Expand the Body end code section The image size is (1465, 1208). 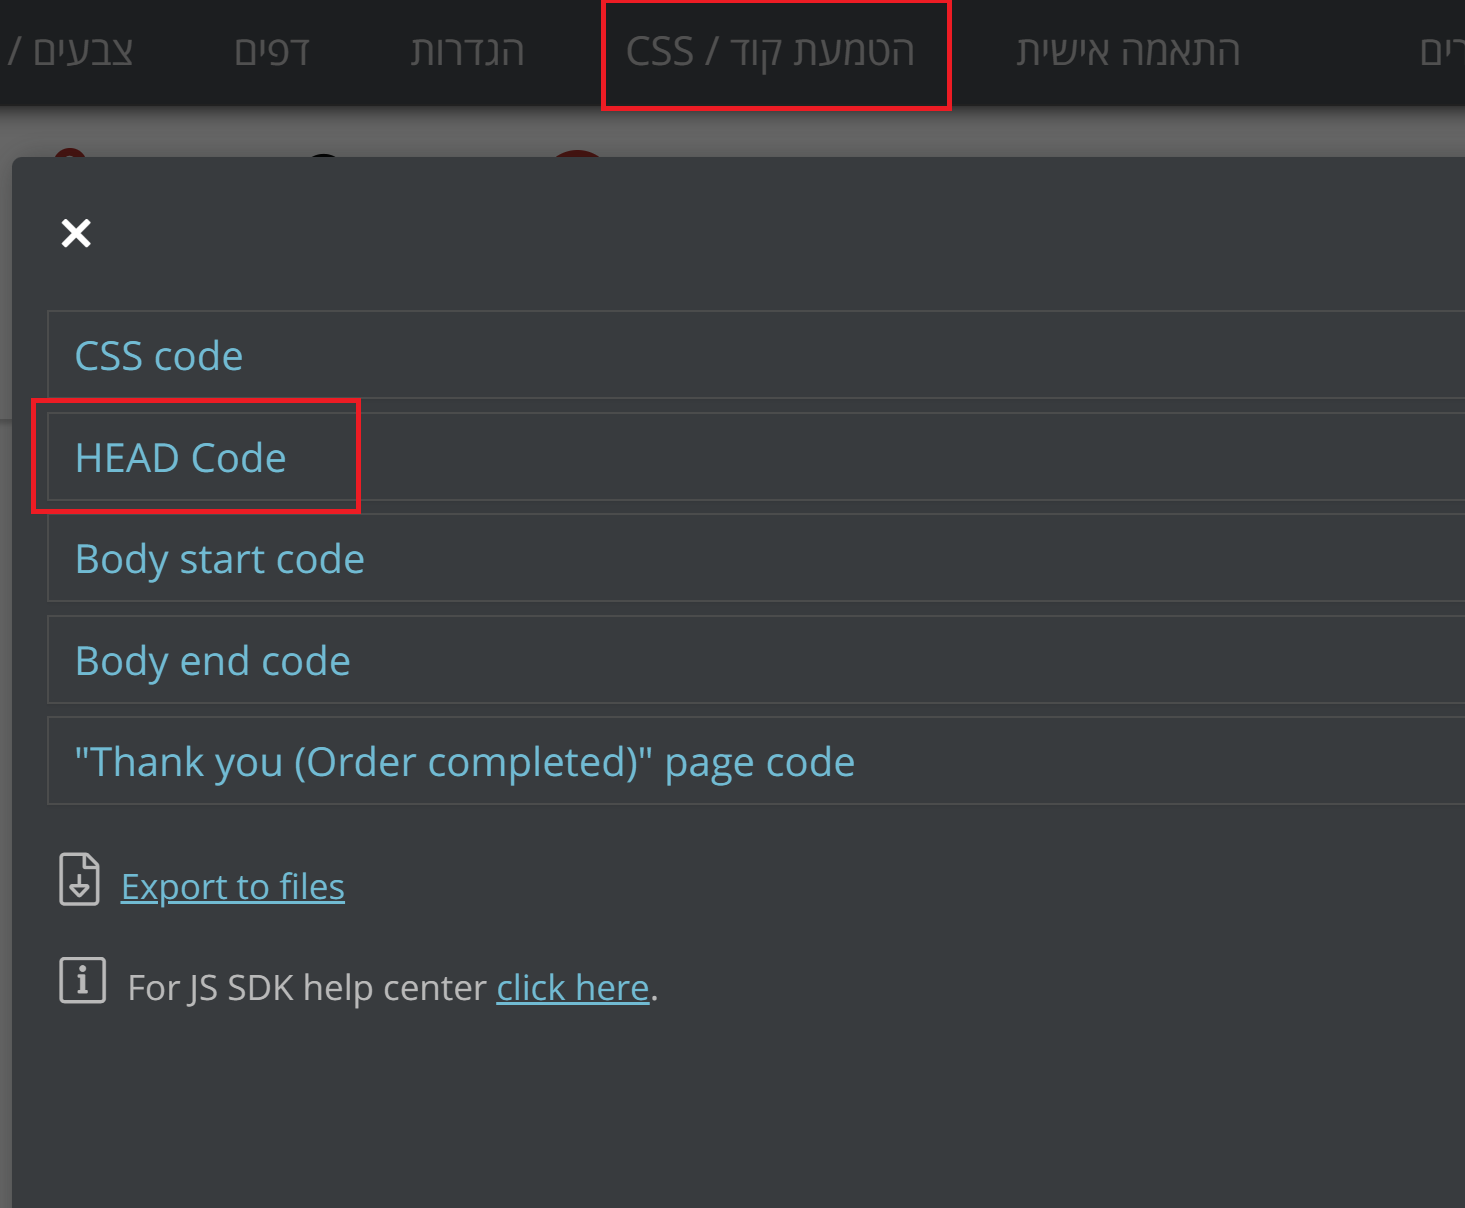pyautogui.click(x=213, y=661)
